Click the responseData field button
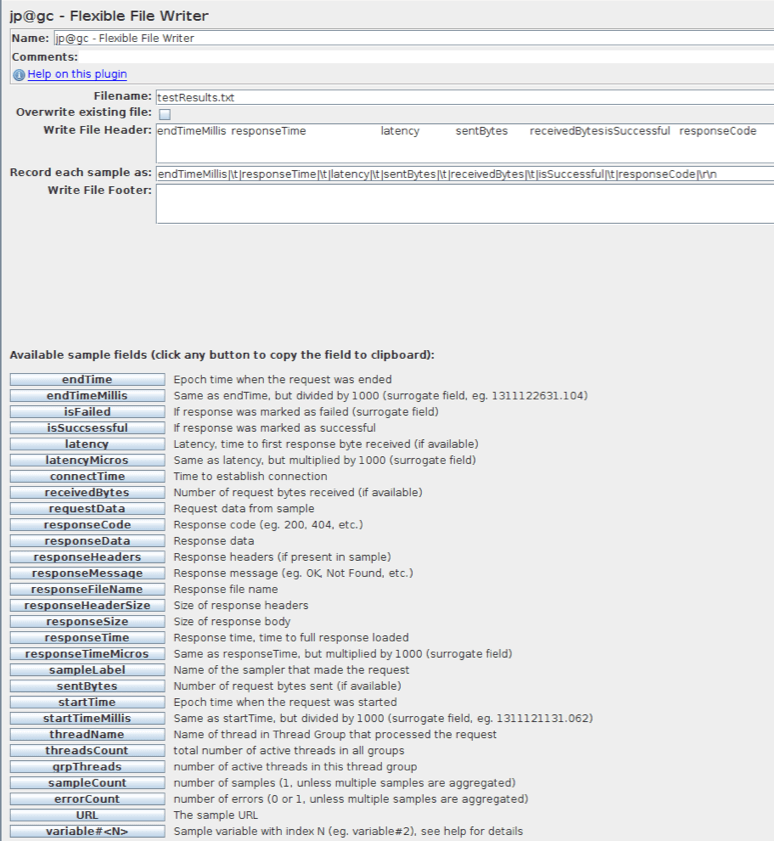 pyautogui.click(x=87, y=541)
